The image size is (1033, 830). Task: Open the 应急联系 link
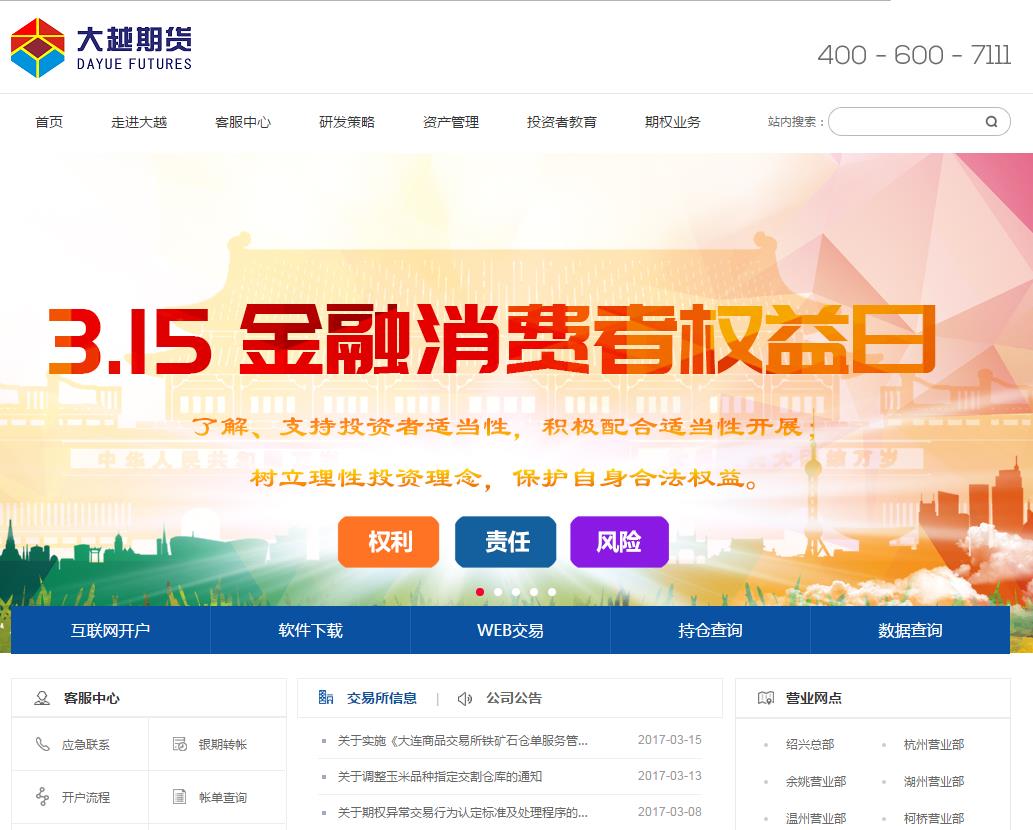(x=86, y=744)
